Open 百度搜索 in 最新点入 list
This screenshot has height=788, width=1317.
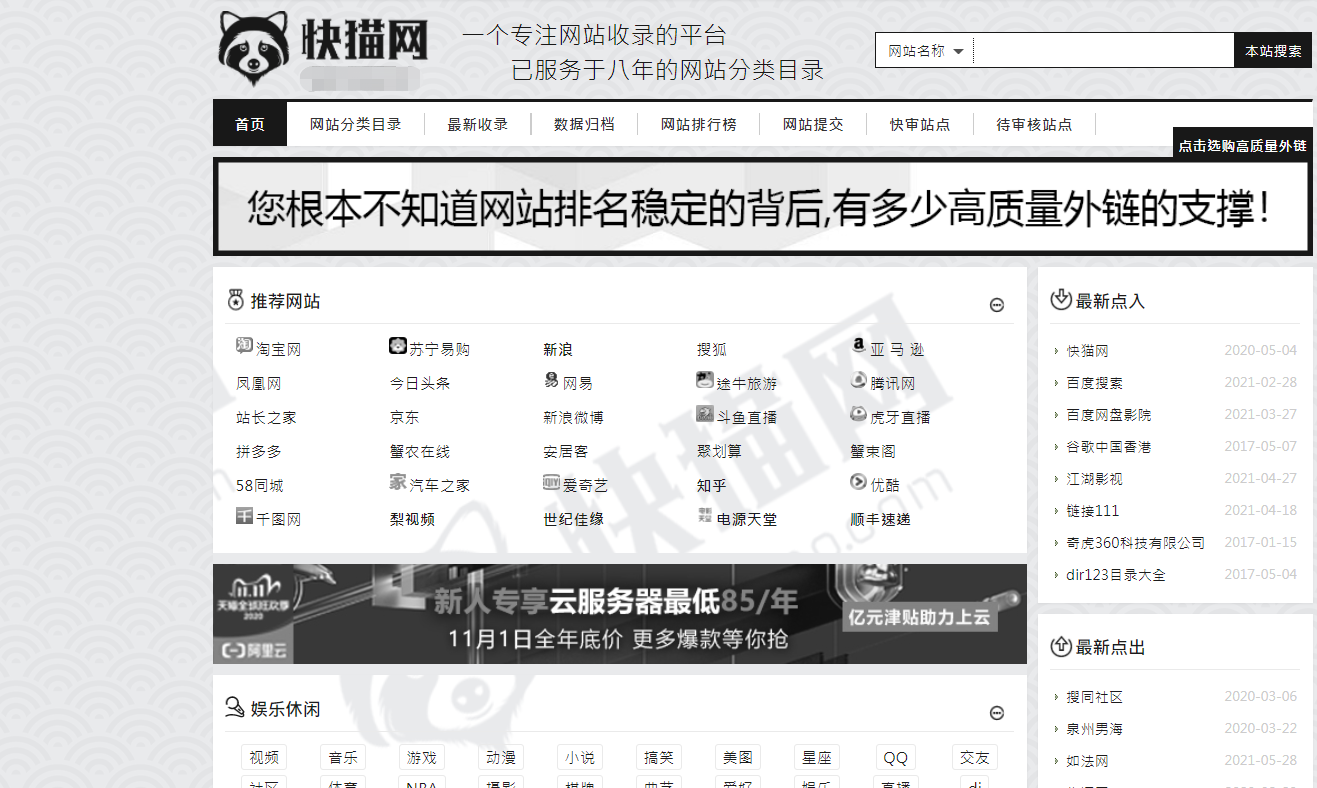[x=1094, y=383]
